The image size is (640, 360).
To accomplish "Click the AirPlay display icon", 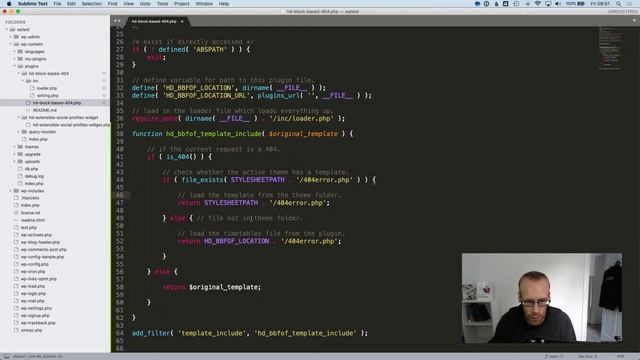I will click(x=548, y=4).
